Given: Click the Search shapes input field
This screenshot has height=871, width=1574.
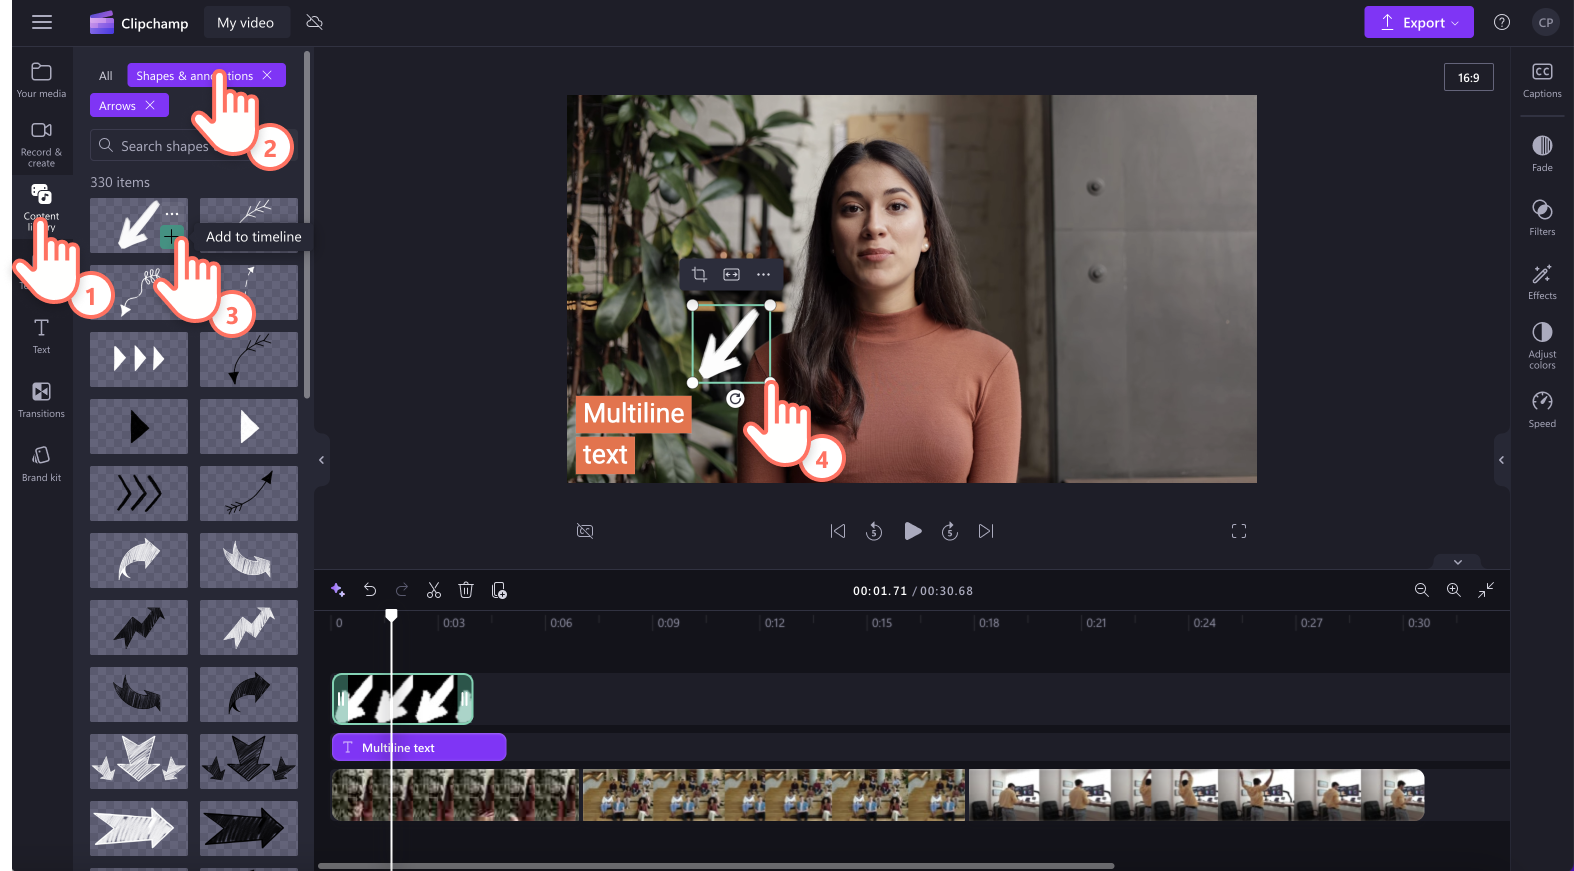Looking at the screenshot, I should [193, 146].
